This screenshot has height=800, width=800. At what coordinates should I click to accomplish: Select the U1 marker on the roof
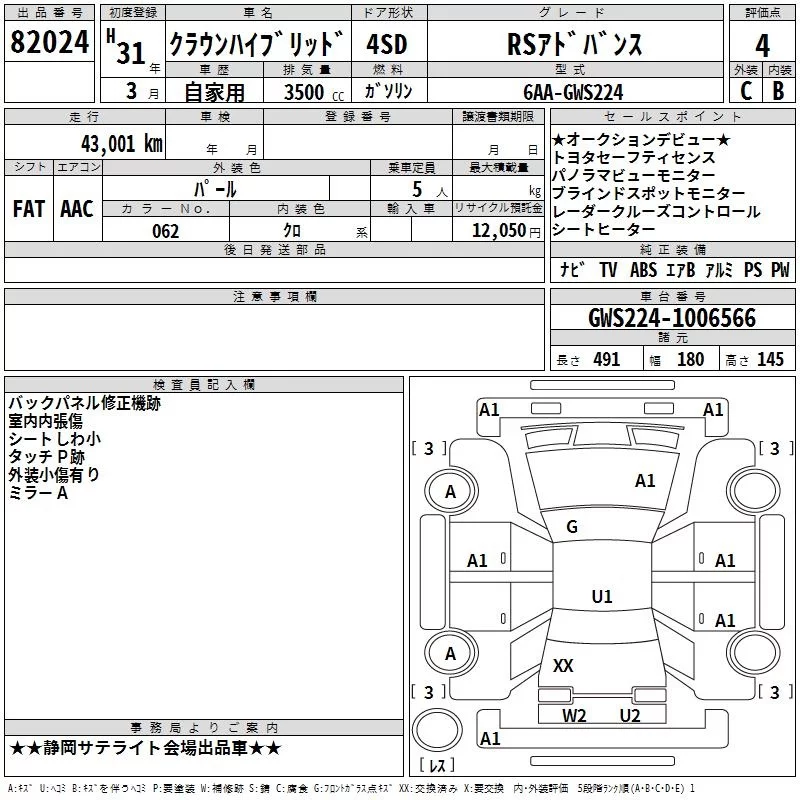(x=601, y=597)
